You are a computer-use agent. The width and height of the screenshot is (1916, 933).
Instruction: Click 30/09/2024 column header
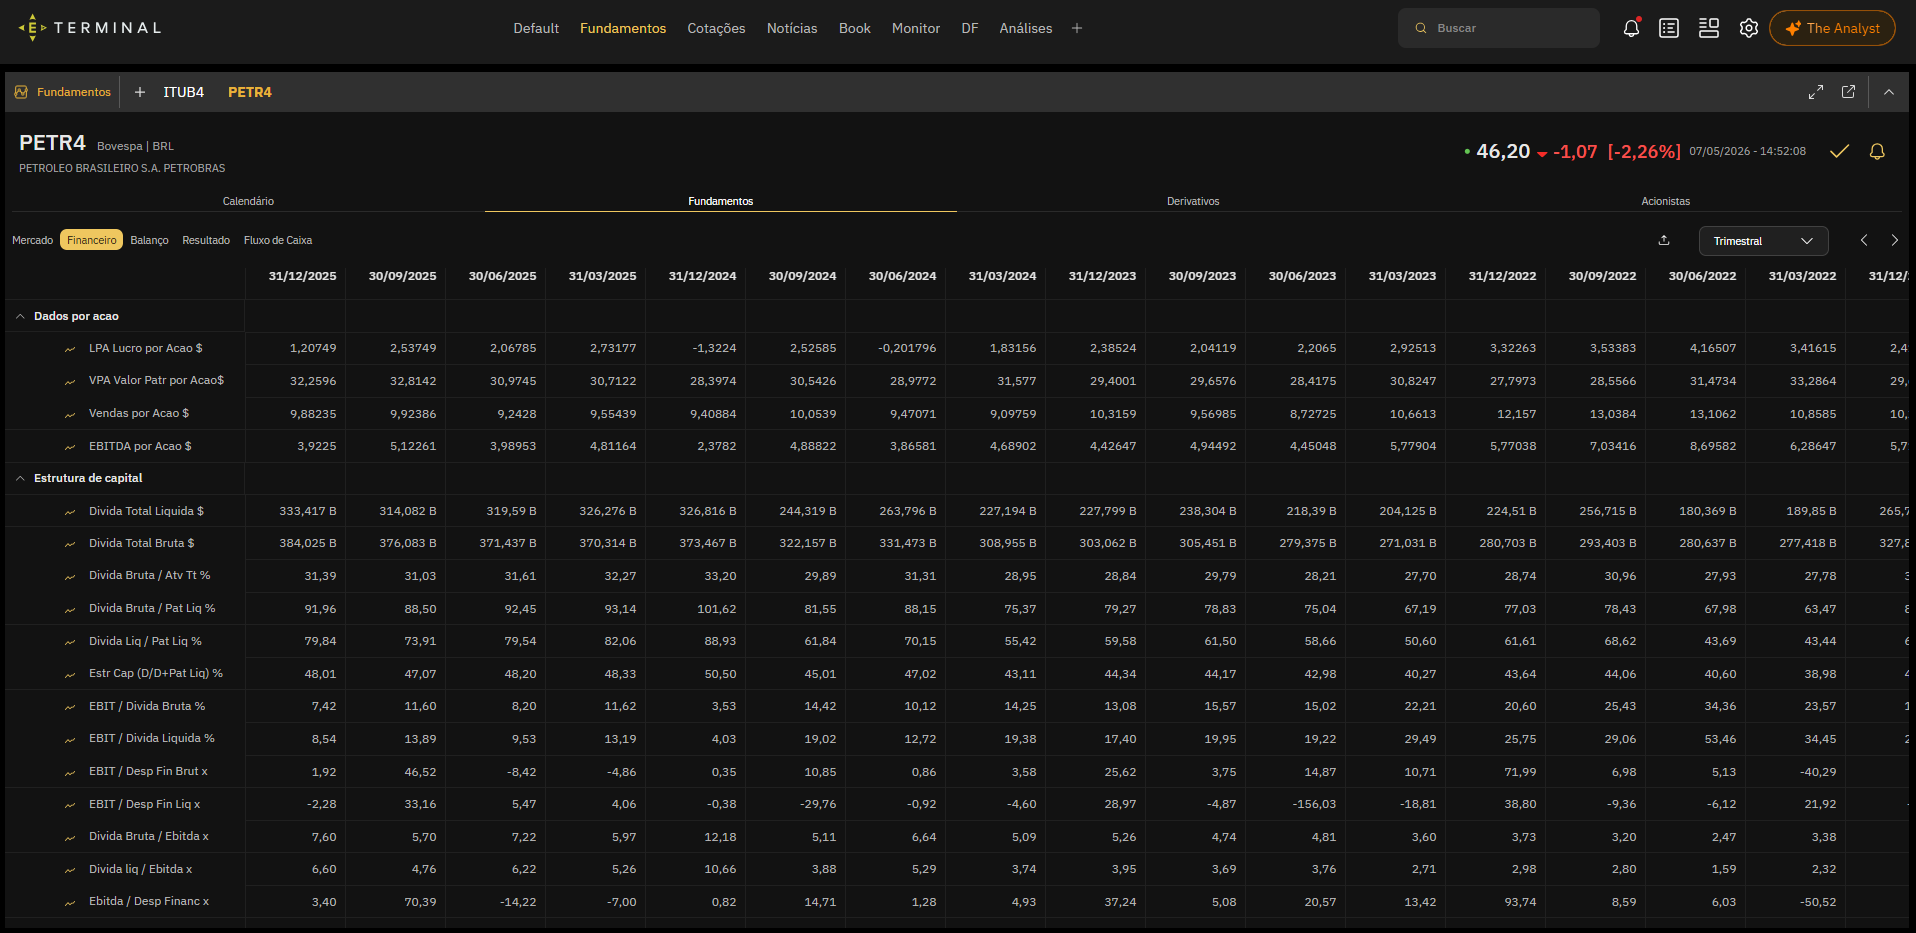click(x=802, y=276)
